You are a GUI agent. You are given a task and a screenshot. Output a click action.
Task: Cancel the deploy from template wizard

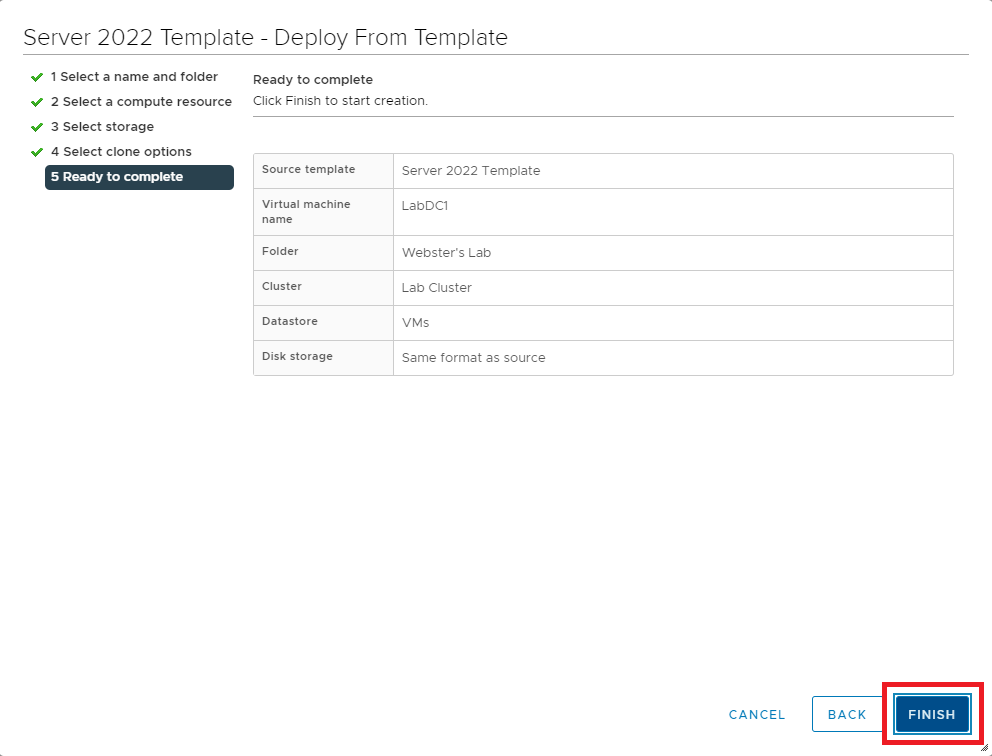click(x=757, y=714)
